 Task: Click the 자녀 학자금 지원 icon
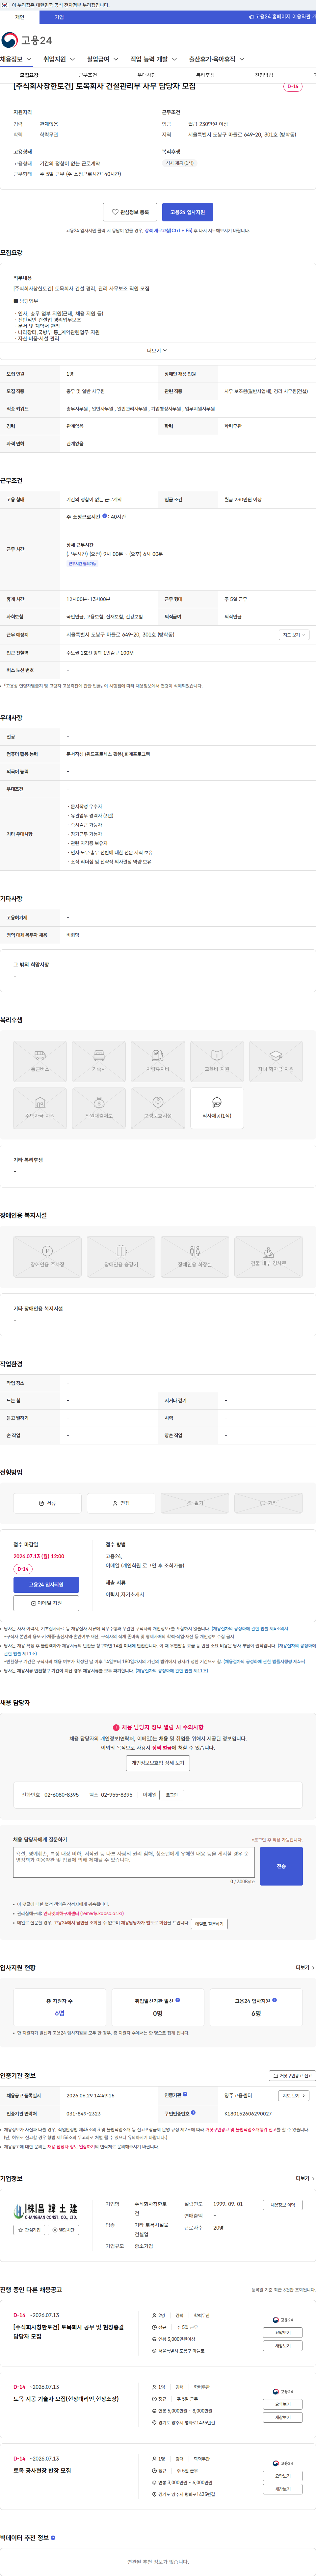point(276,1061)
